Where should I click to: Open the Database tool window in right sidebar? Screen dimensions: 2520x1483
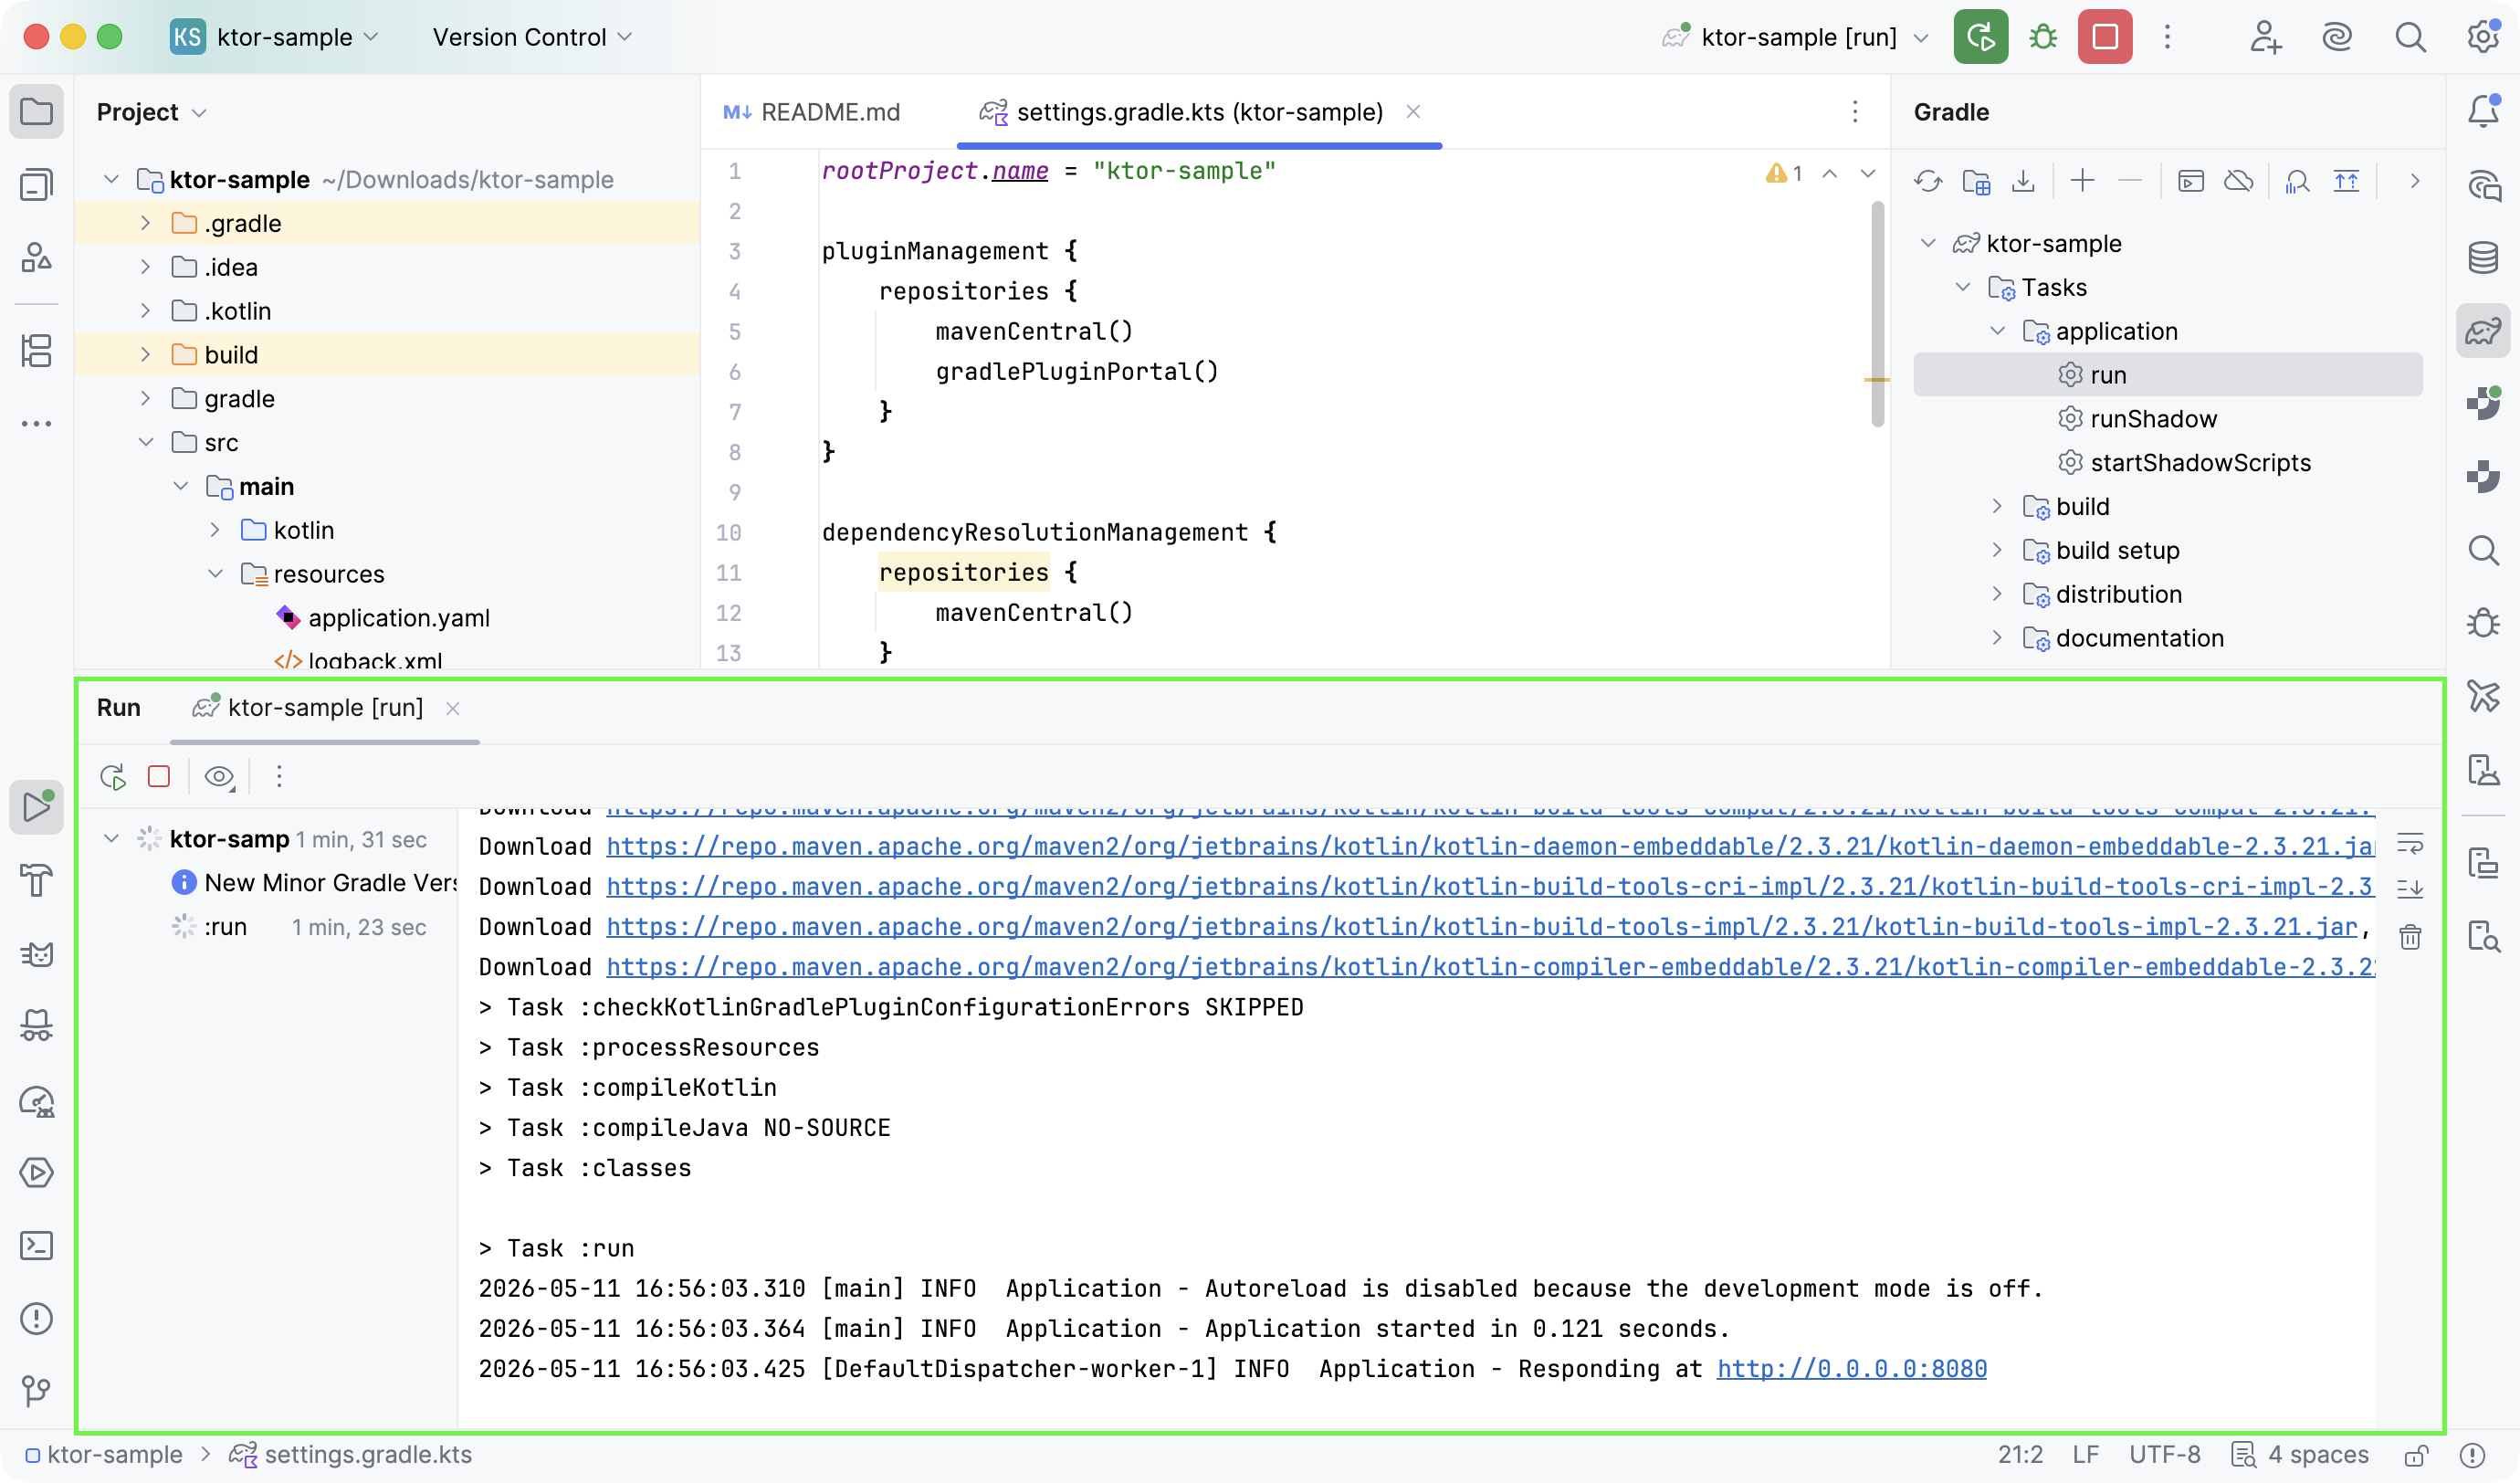pyautogui.click(x=2483, y=257)
